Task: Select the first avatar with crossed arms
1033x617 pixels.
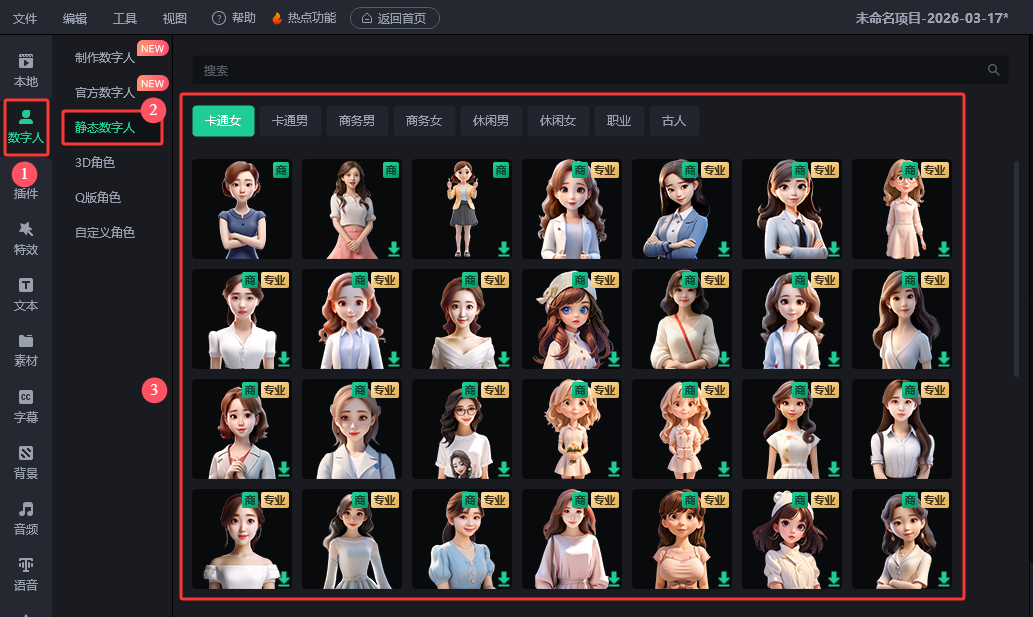Action: (242, 209)
